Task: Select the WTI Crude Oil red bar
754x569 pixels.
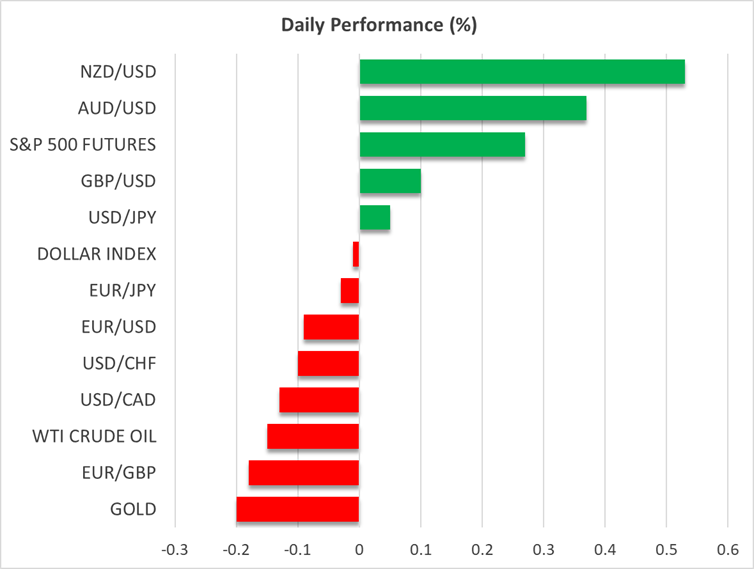Action: [313, 436]
